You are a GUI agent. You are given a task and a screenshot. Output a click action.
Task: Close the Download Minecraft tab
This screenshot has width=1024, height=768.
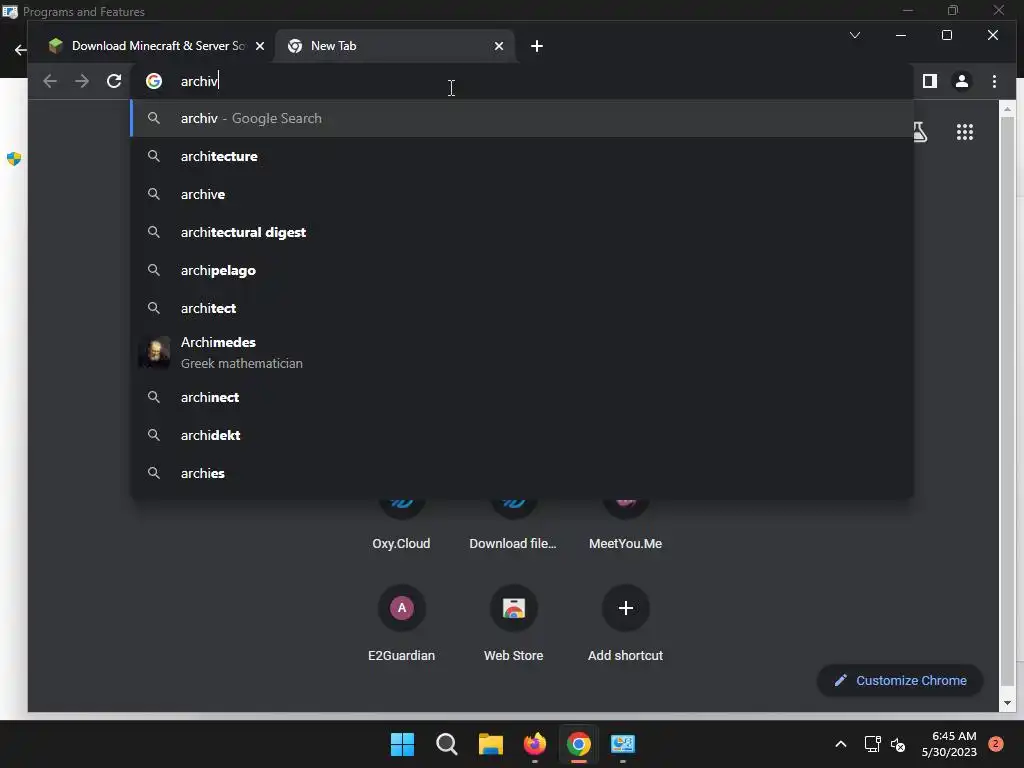click(260, 46)
